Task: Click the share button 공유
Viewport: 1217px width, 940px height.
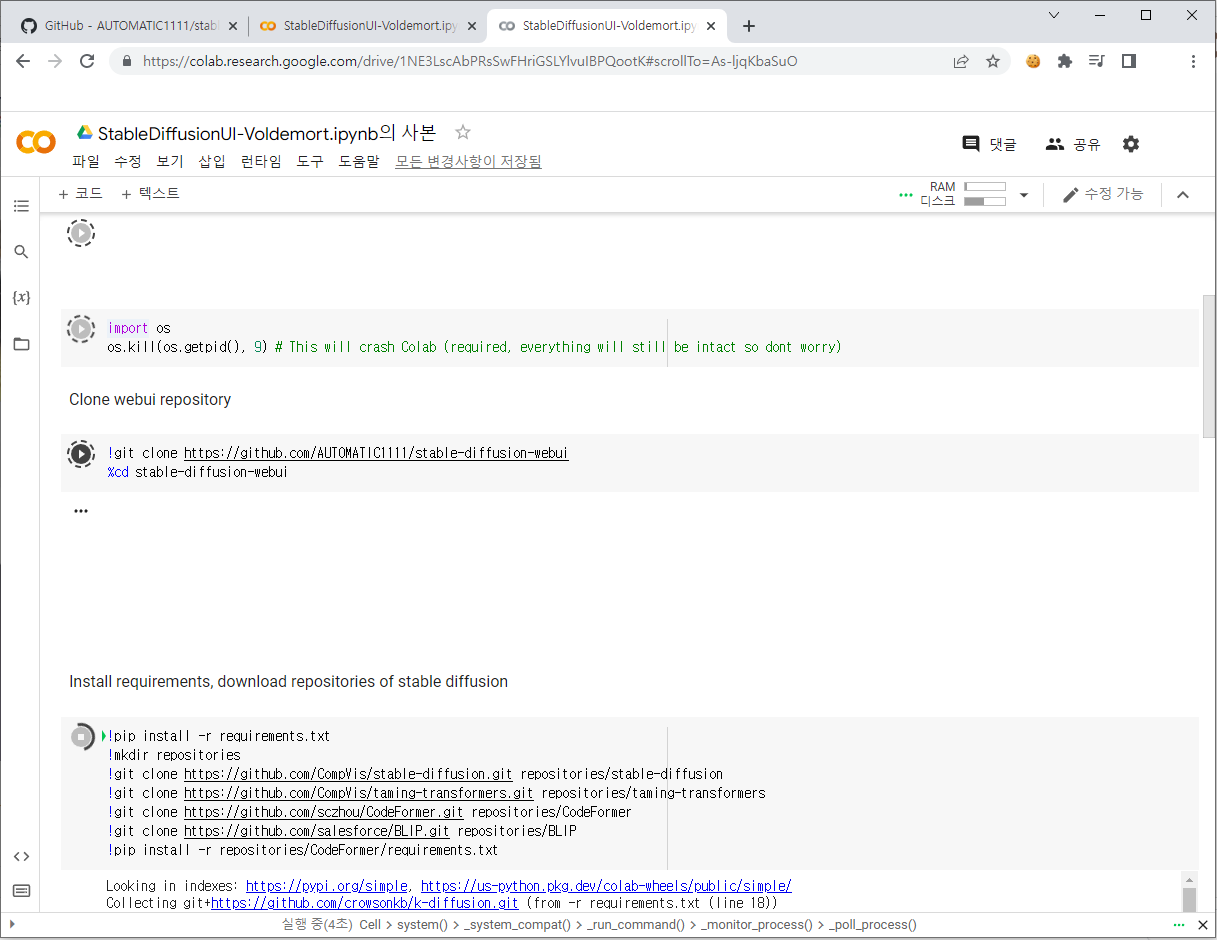Action: pos(1073,144)
